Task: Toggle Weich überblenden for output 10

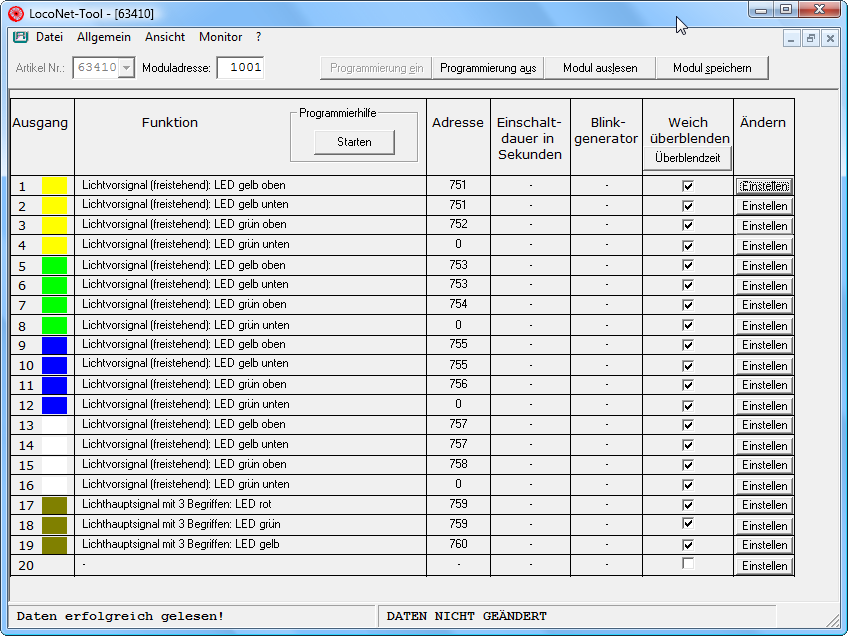Action: 688,366
